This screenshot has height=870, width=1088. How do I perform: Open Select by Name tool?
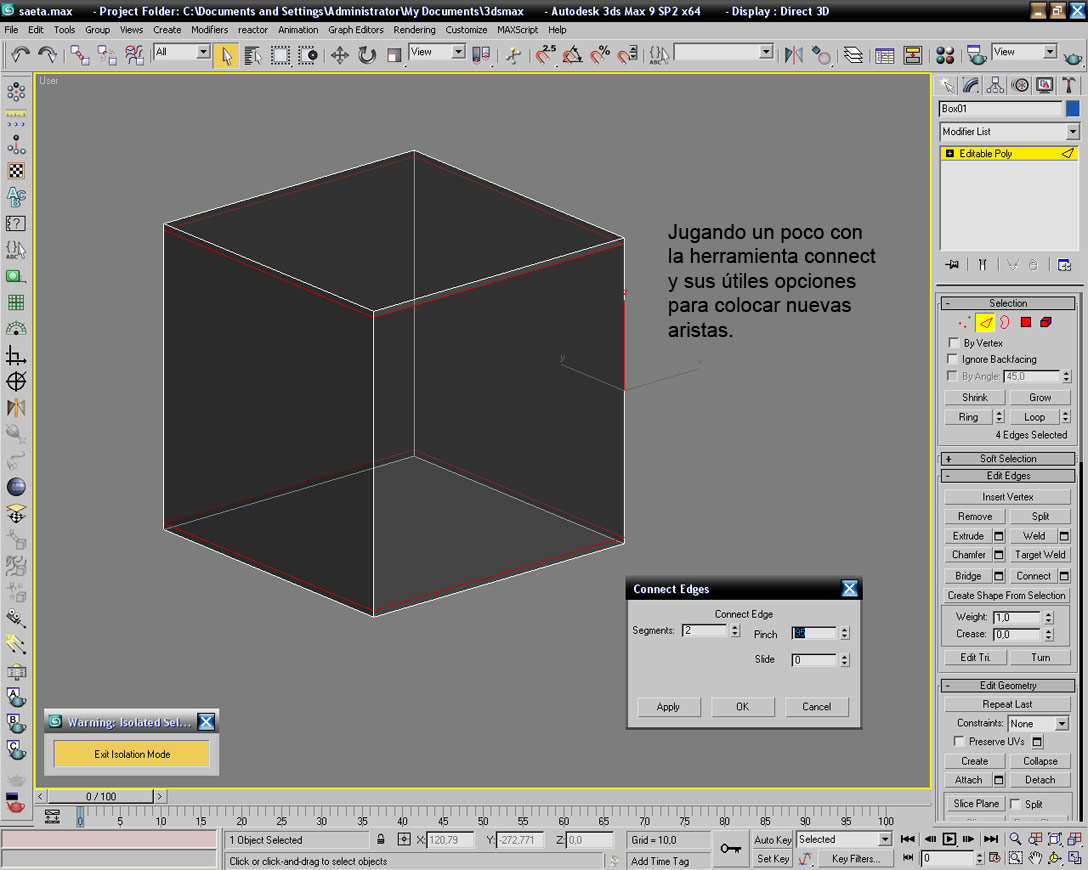(x=253, y=55)
